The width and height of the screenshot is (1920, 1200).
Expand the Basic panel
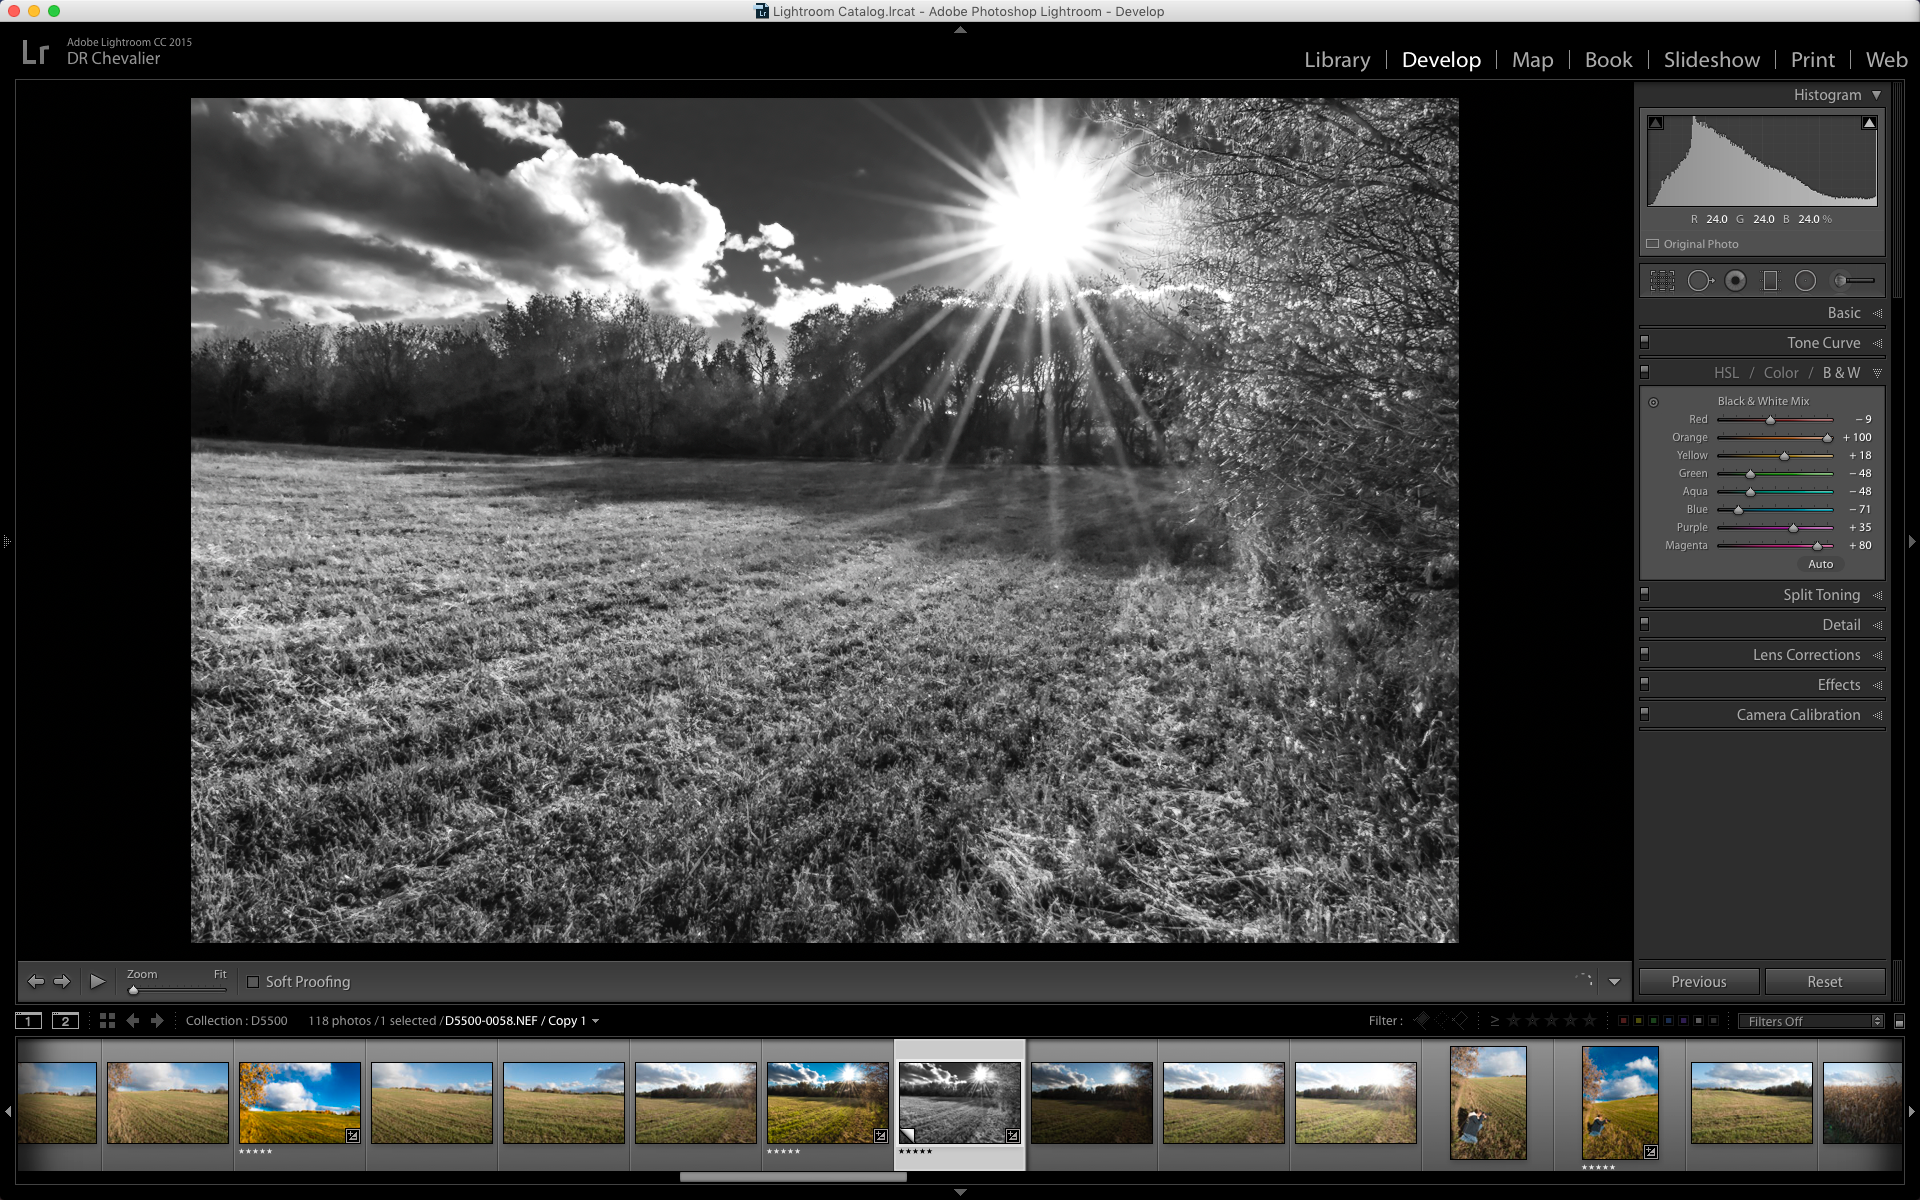[x=1843, y=313]
